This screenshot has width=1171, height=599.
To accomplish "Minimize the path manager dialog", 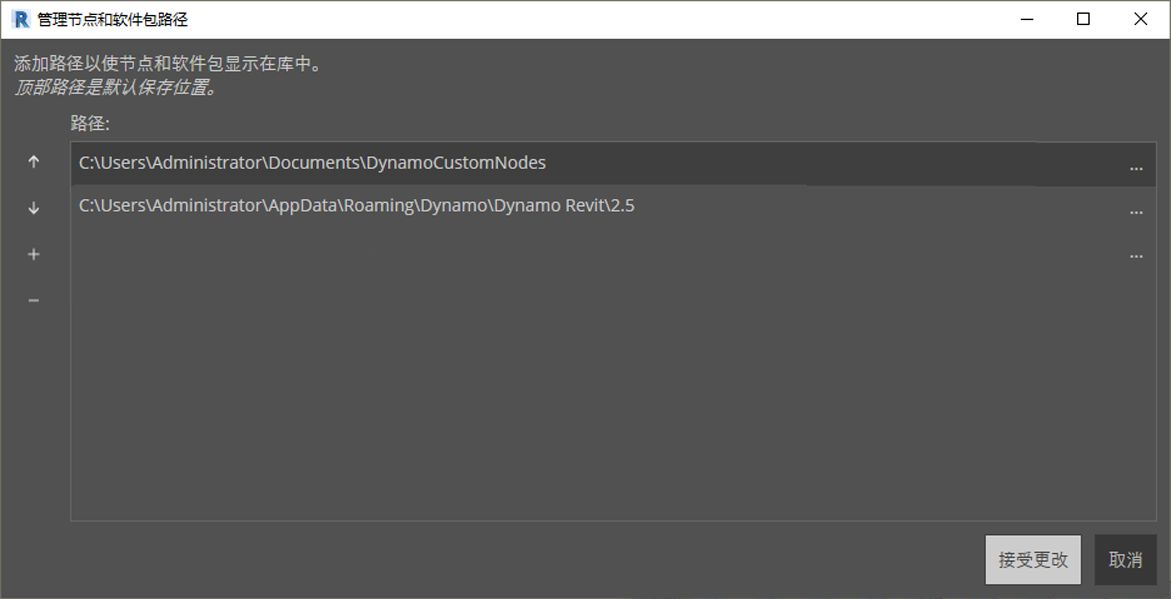I will point(1025,19).
